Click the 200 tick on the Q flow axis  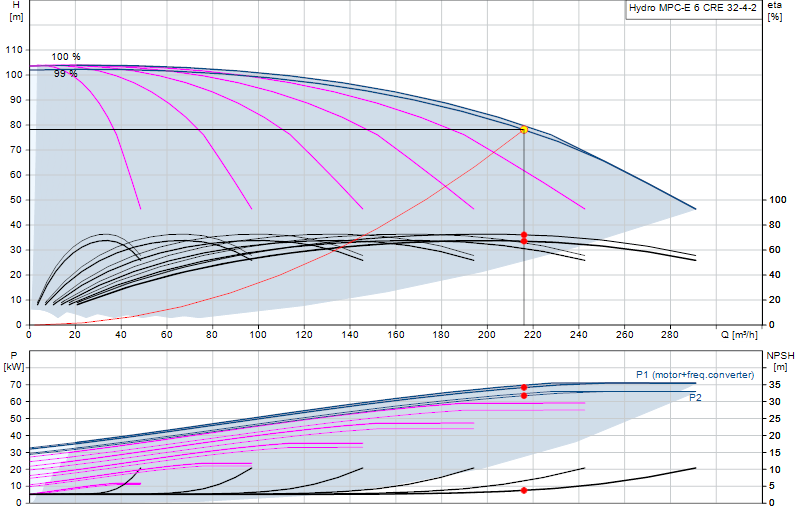(487, 335)
